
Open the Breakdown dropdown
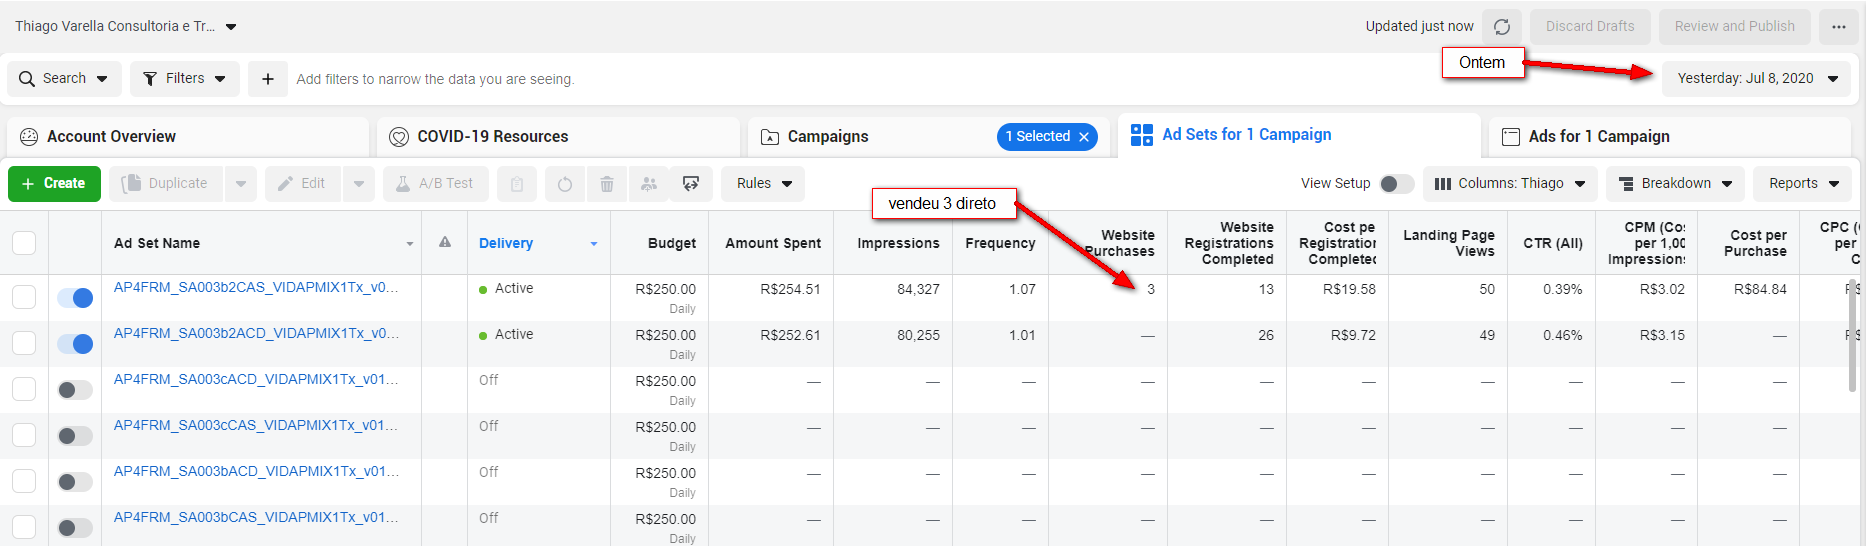(x=1675, y=184)
